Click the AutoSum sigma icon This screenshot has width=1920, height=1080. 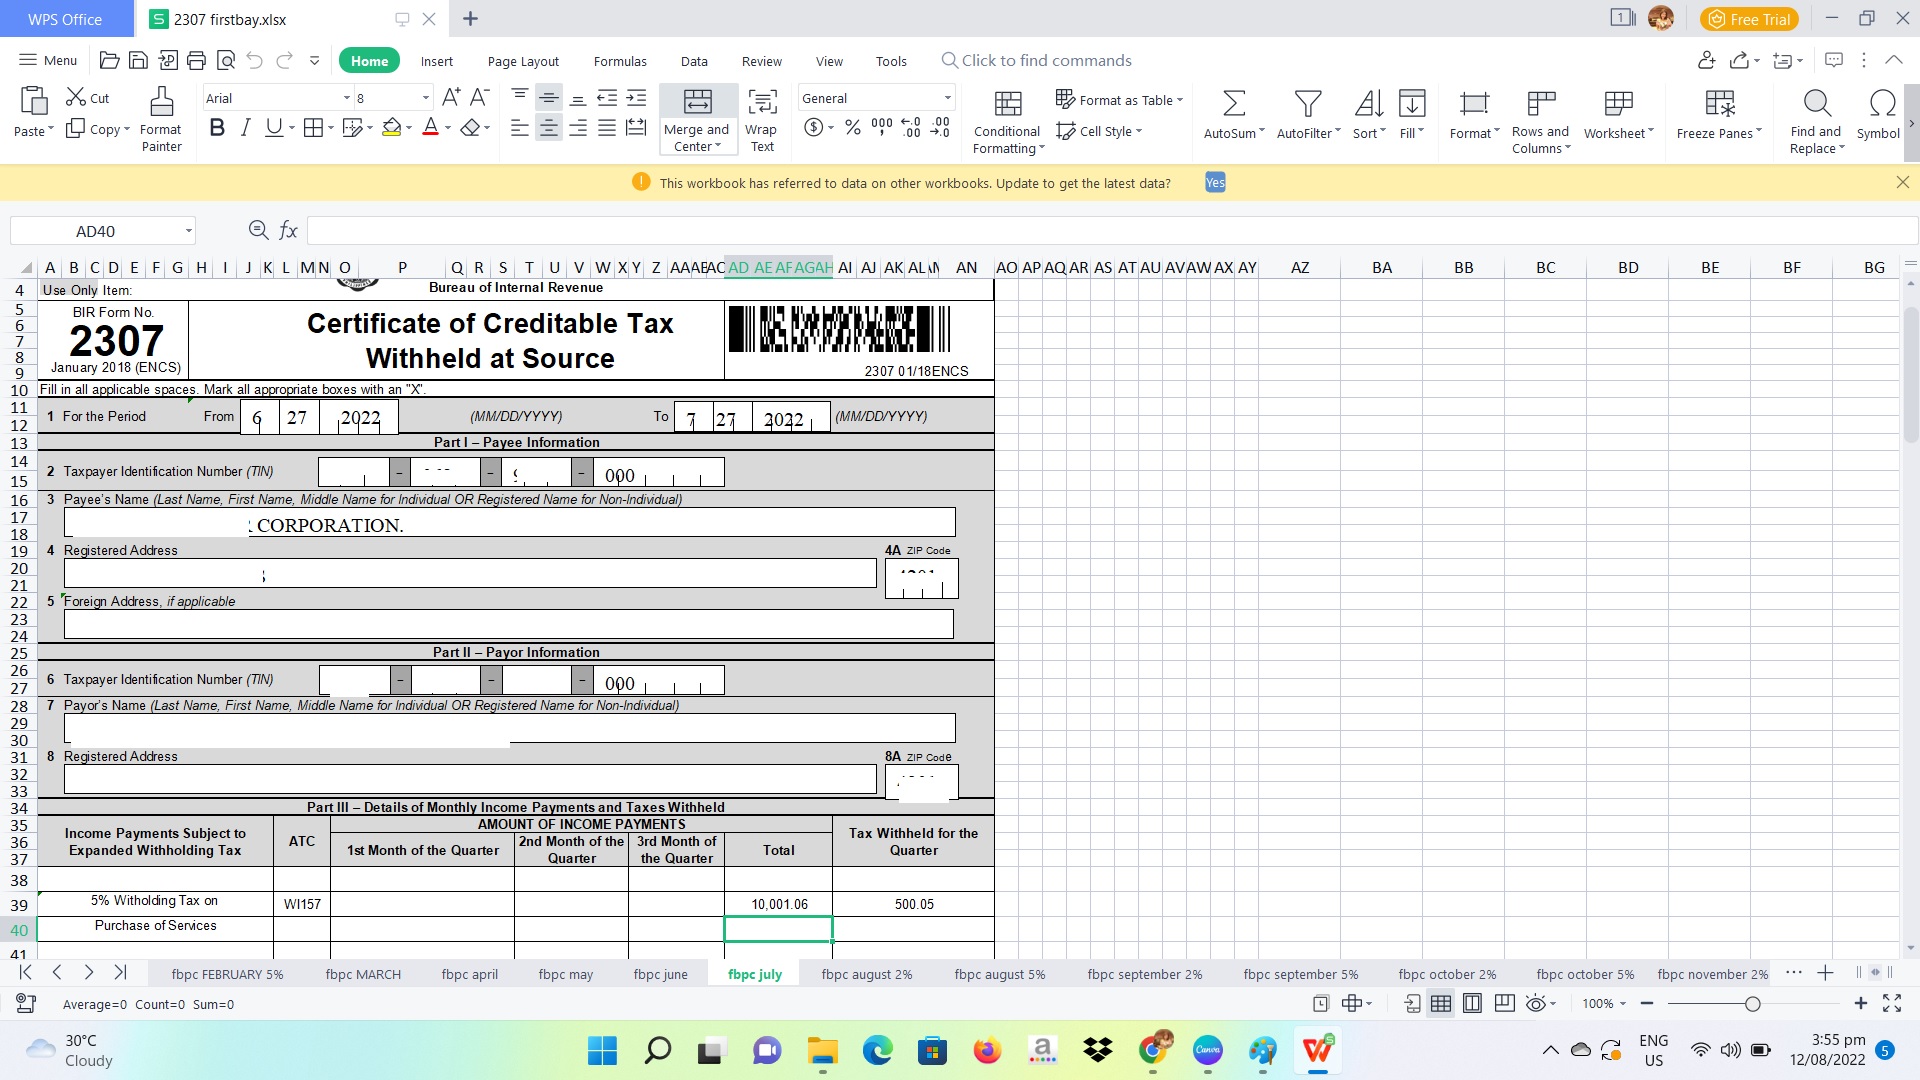pos(1234,103)
